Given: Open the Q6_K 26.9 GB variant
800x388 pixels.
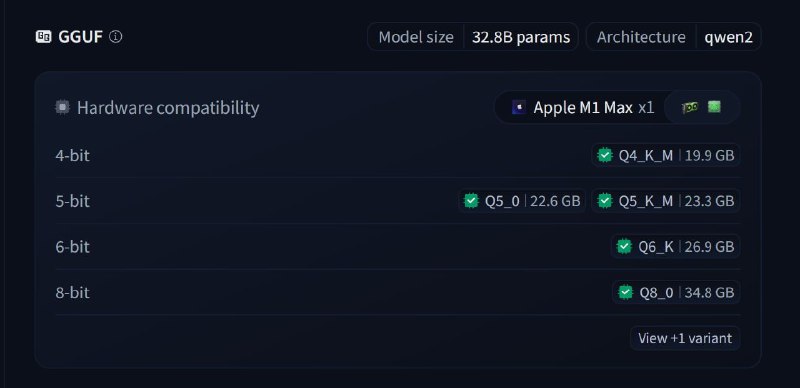Looking at the screenshot, I should tap(676, 247).
